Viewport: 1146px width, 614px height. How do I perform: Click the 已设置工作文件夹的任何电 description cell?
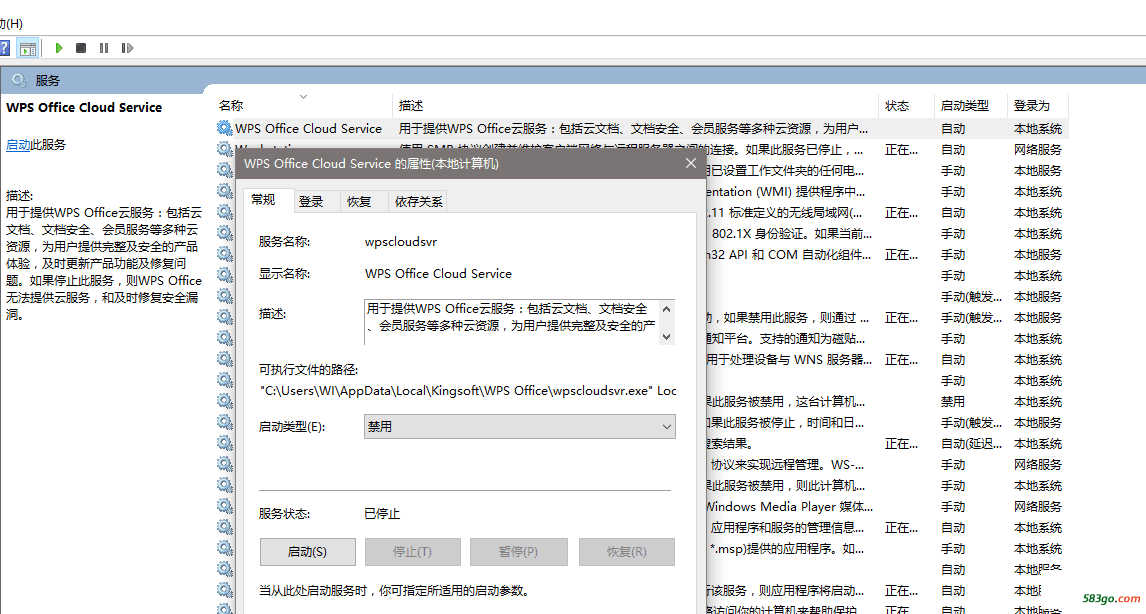[785, 171]
